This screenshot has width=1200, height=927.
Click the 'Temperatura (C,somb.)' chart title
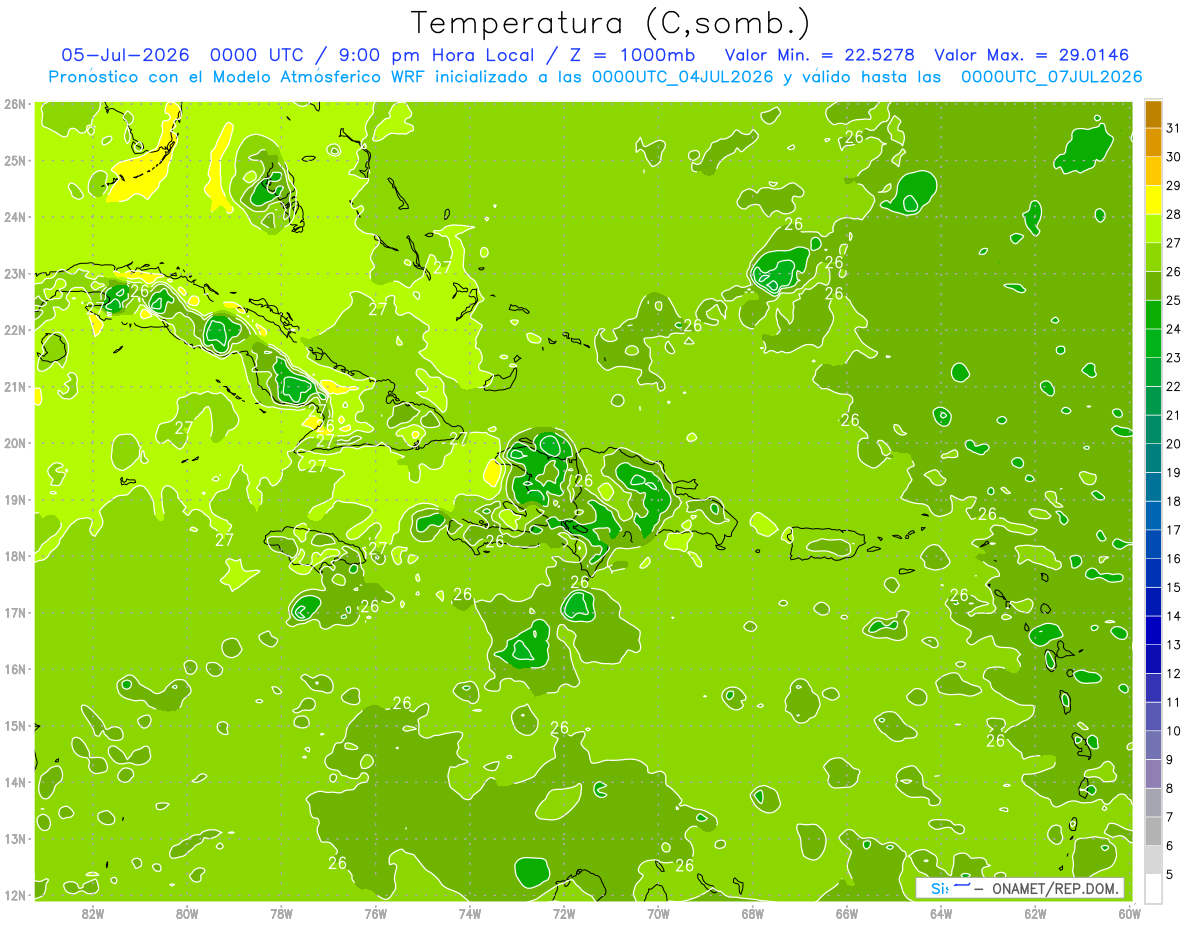[x=611, y=23]
